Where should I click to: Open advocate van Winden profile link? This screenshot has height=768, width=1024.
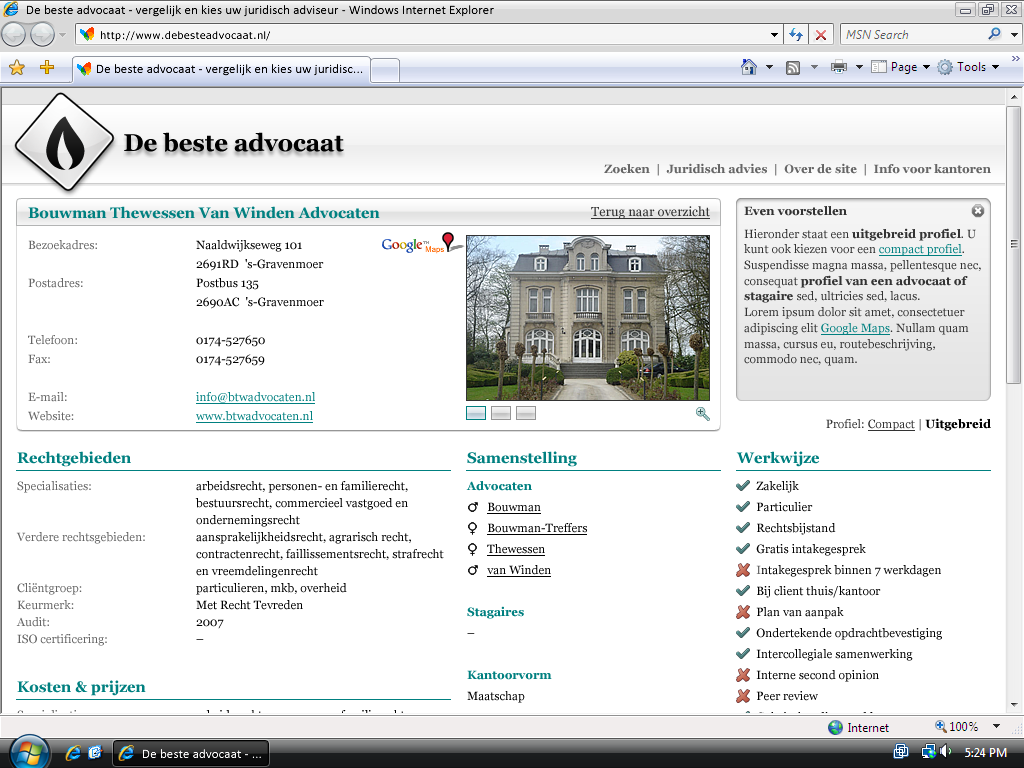tap(519, 570)
